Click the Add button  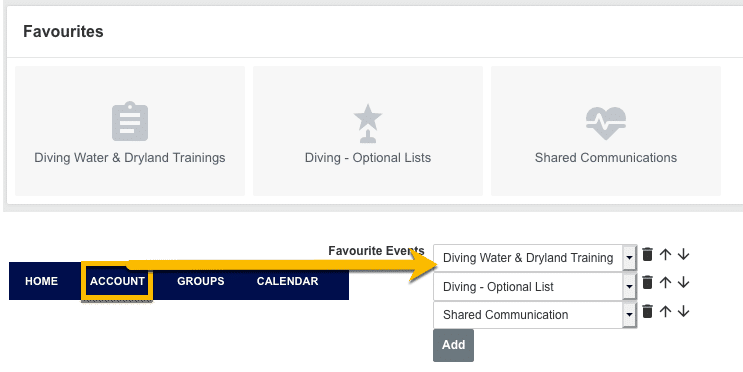pyautogui.click(x=453, y=345)
